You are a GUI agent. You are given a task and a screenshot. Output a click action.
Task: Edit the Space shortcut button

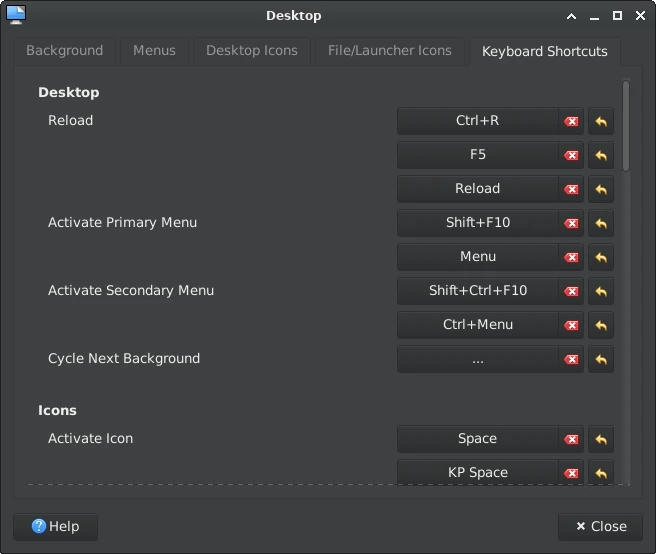478,439
